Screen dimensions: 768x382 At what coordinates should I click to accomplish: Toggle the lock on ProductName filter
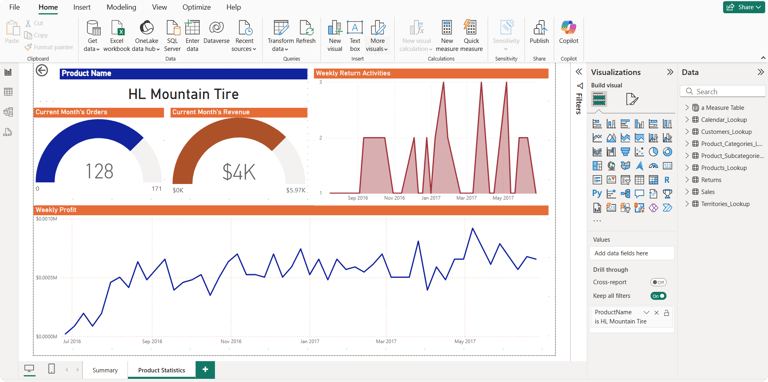tap(666, 312)
